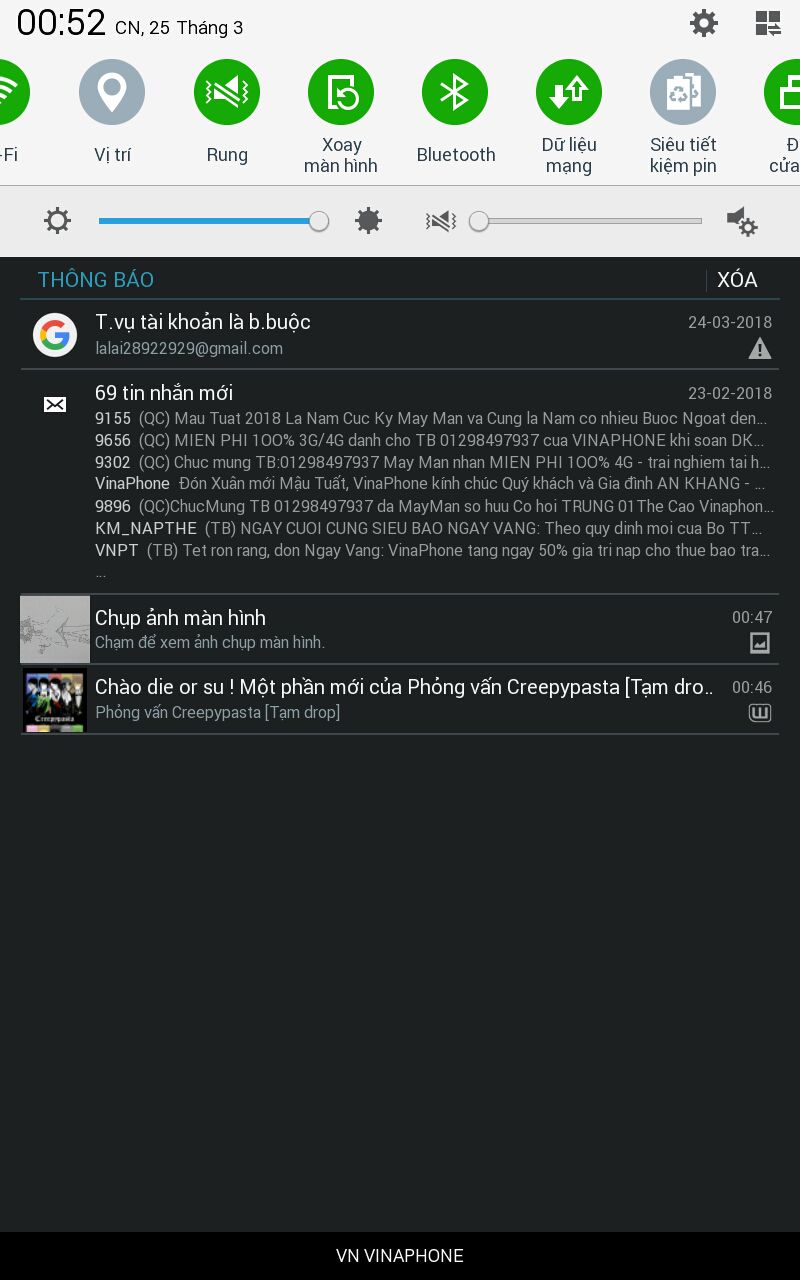800x1280 pixels.
Task: Open 69 tin nhắn mới notification
Action: (400, 482)
